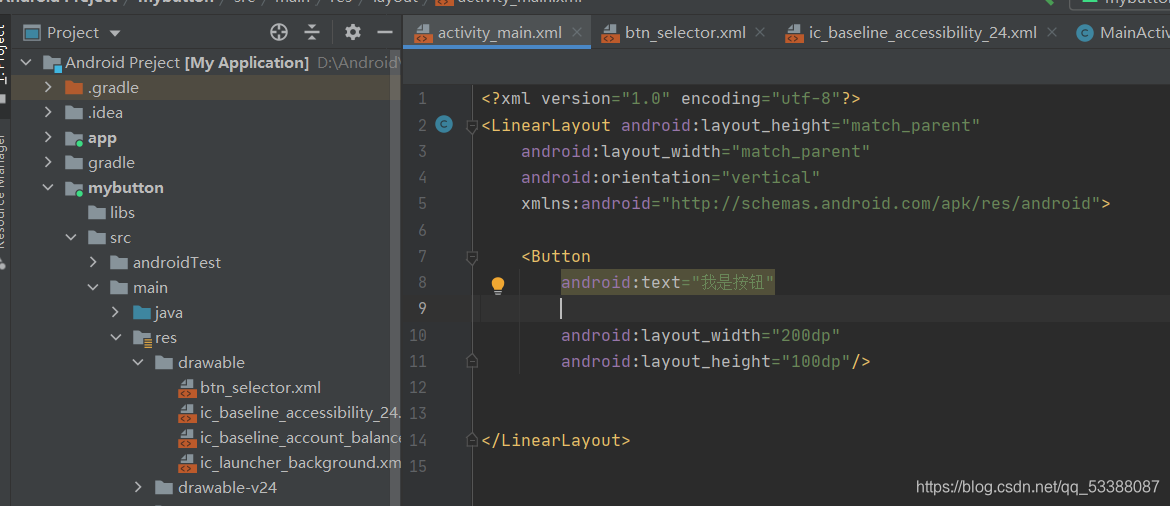1170x506 pixels.
Task: Click the locate/select opened file target icon
Action: pos(278,32)
